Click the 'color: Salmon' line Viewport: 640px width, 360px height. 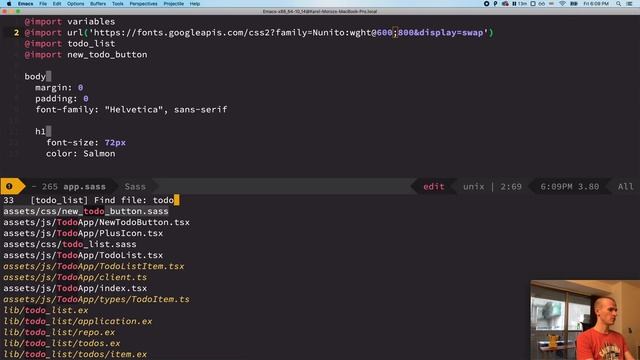click(80, 153)
